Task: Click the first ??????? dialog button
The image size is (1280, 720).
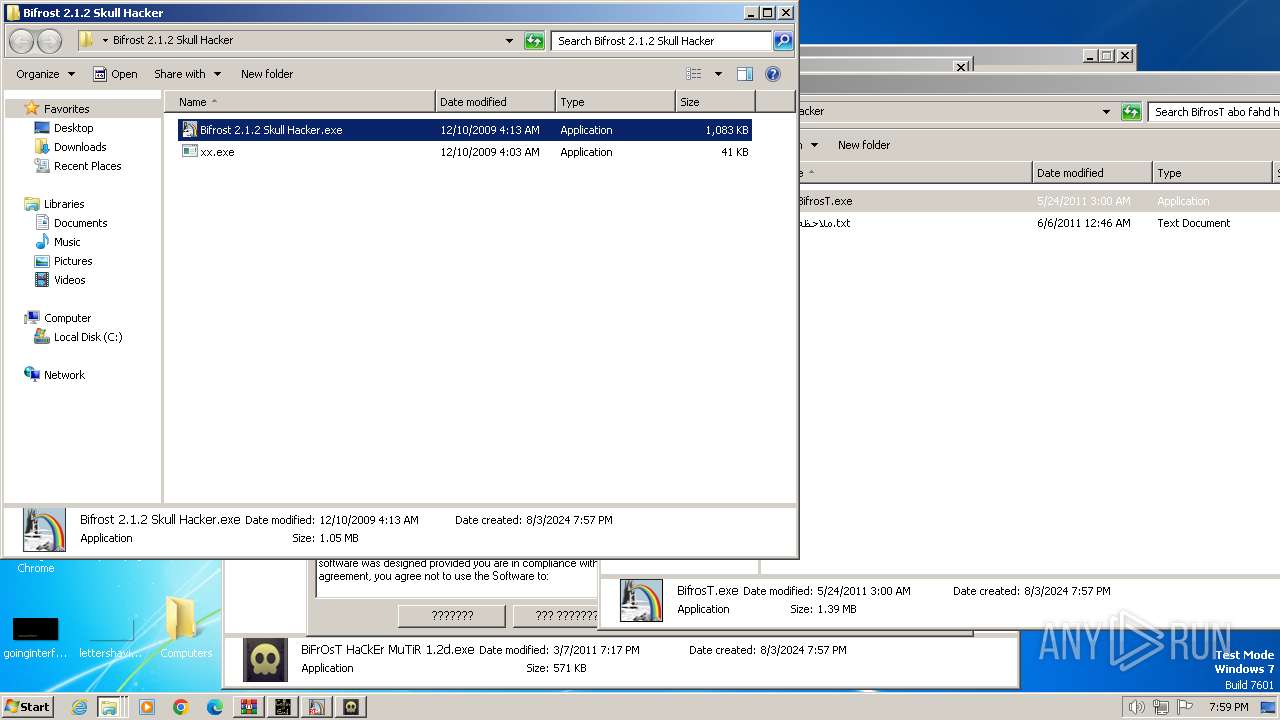Action: (452, 616)
